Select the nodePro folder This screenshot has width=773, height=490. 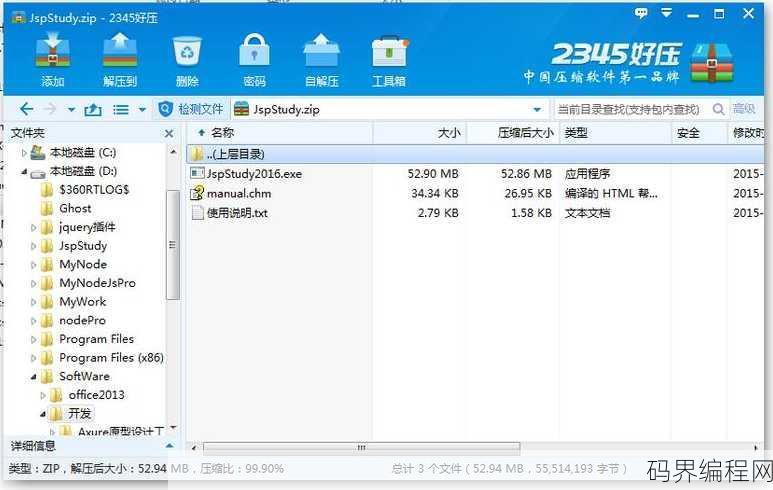point(82,320)
